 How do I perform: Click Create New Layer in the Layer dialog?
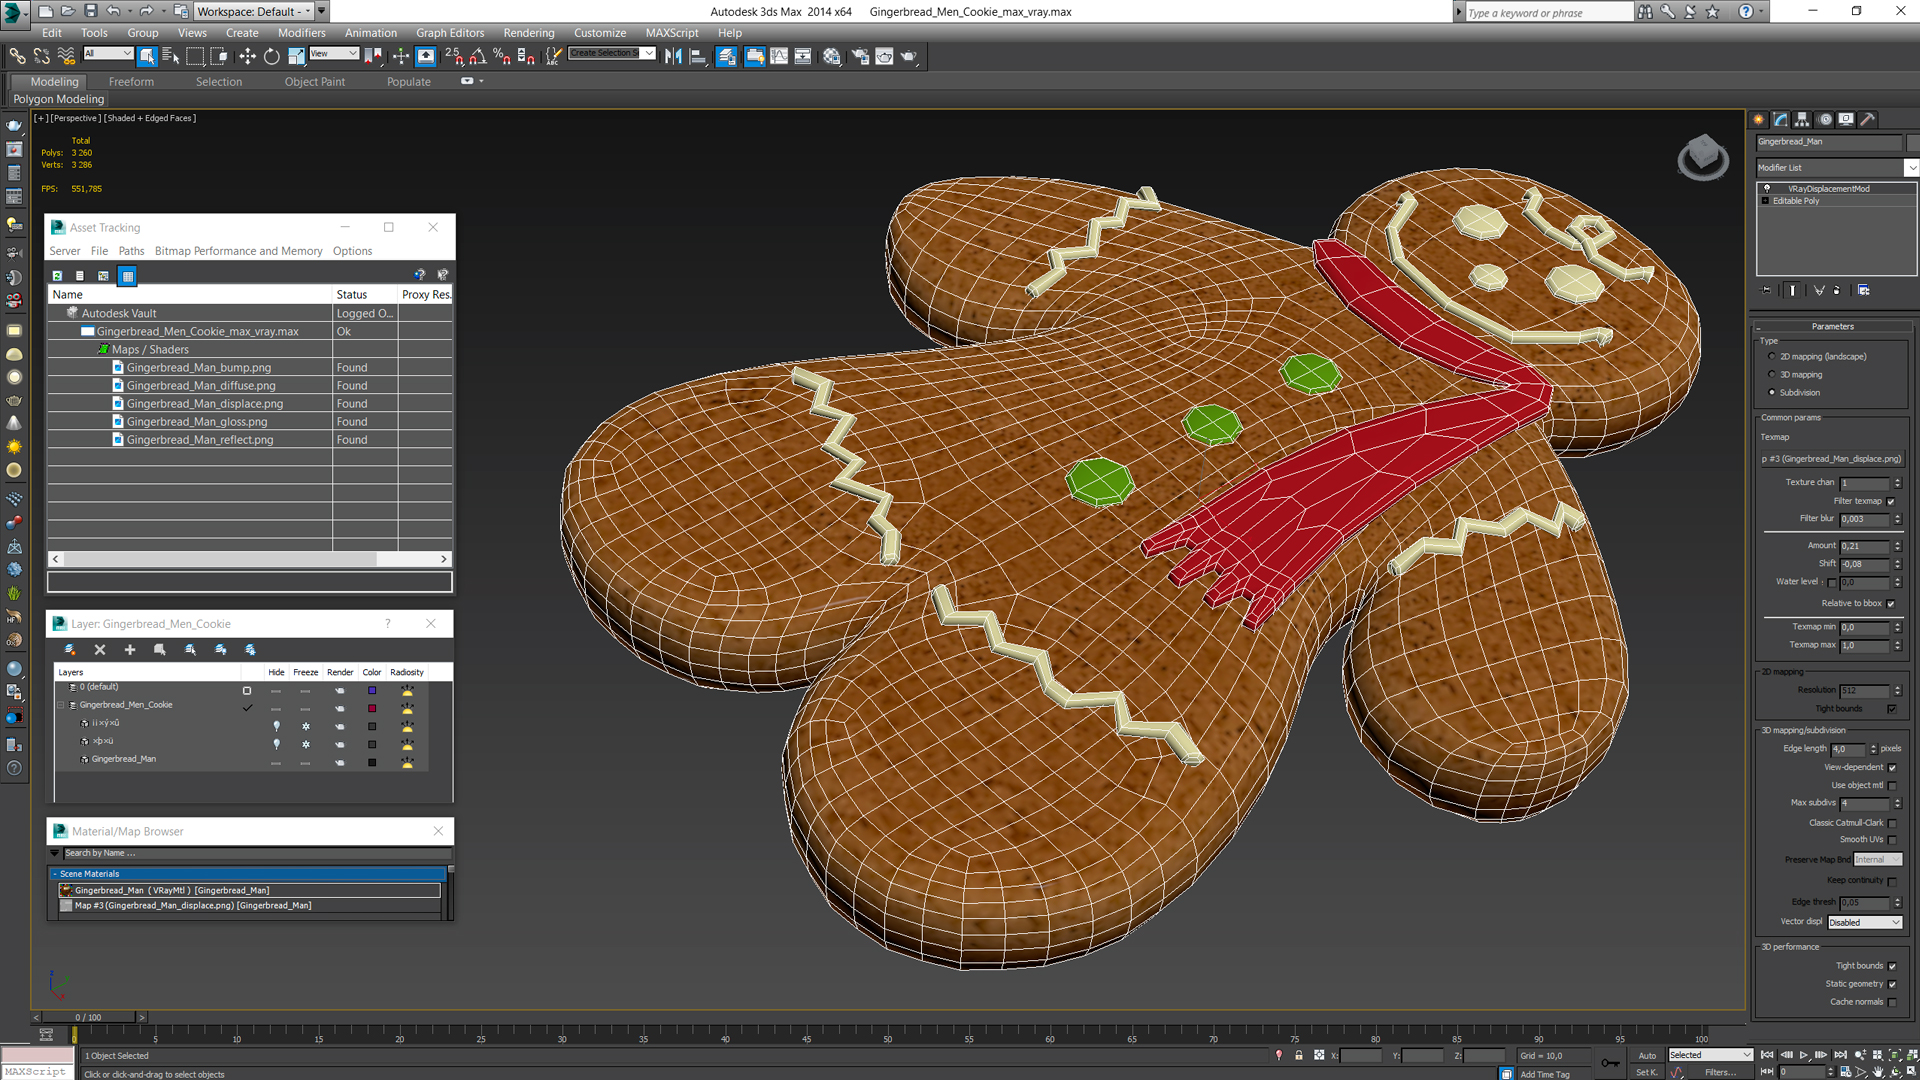[70, 650]
